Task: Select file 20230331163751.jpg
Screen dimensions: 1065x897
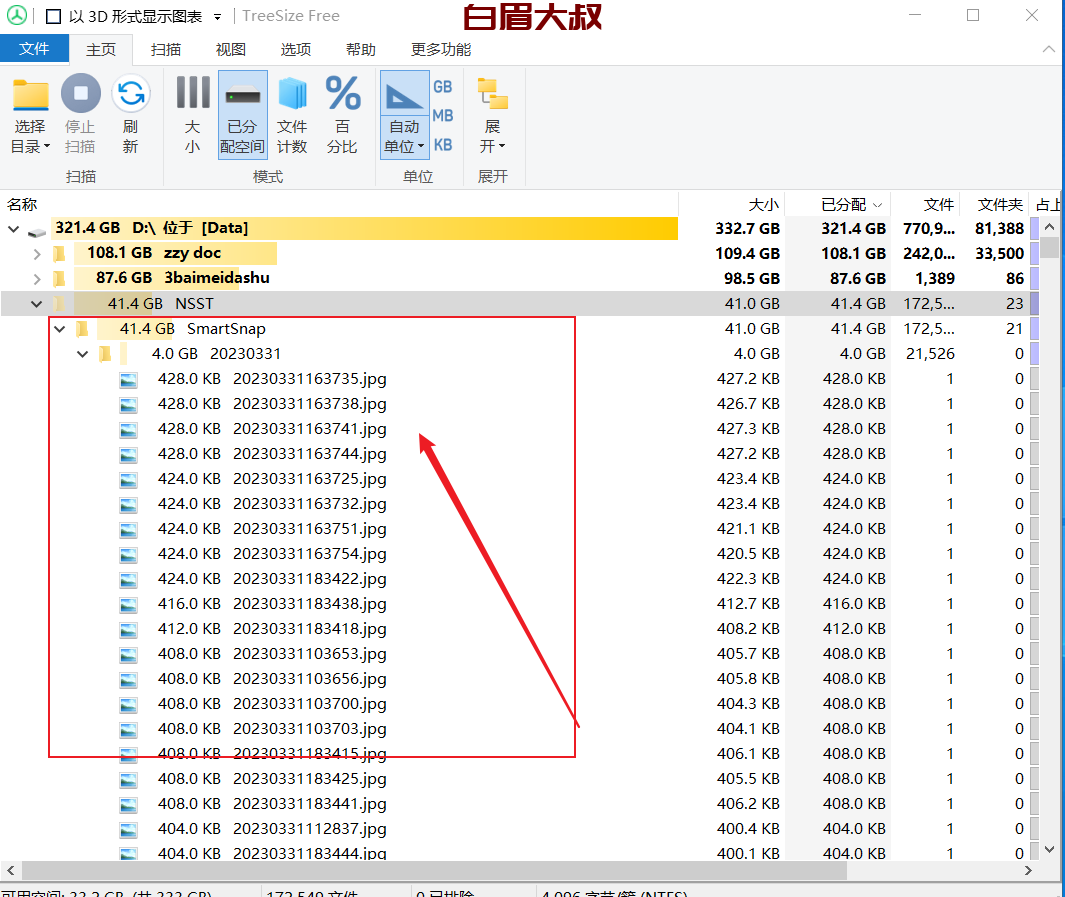Action: [x=309, y=529]
